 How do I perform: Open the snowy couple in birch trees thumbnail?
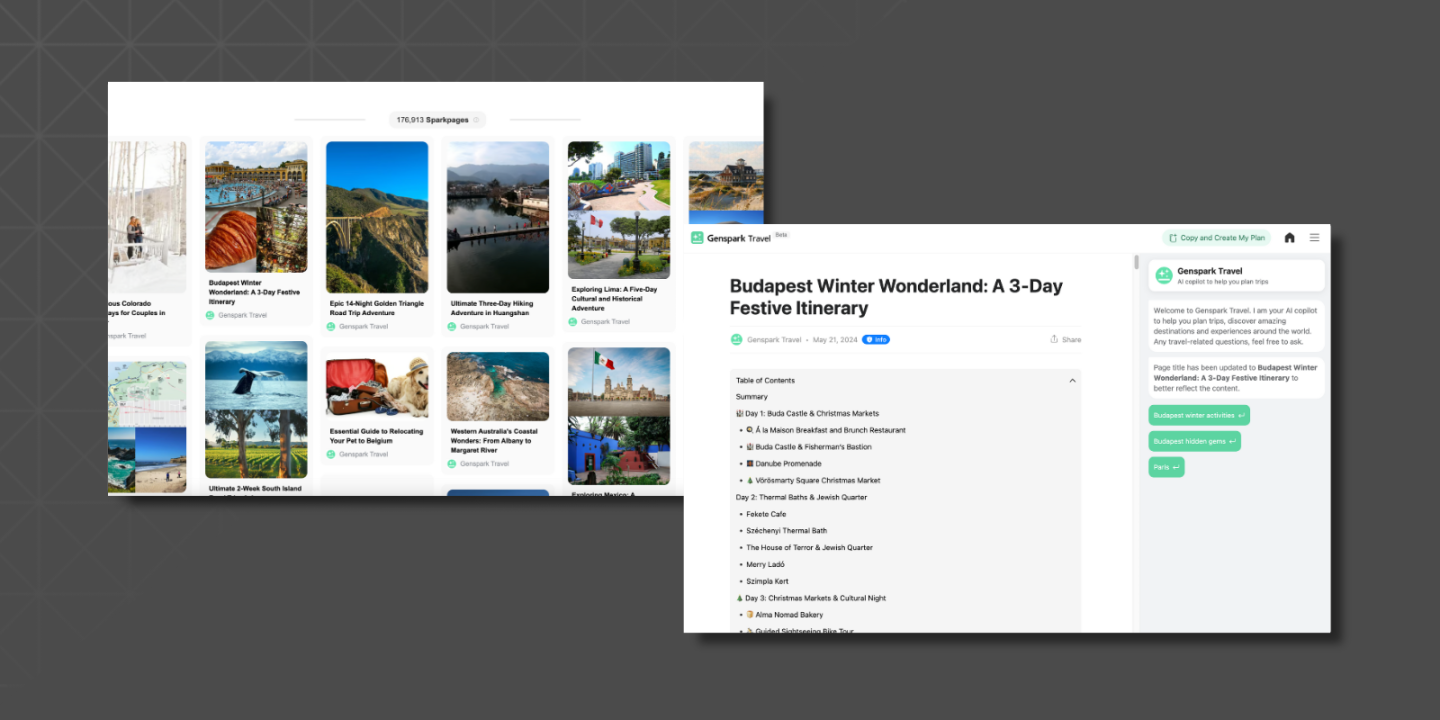[x=147, y=217]
